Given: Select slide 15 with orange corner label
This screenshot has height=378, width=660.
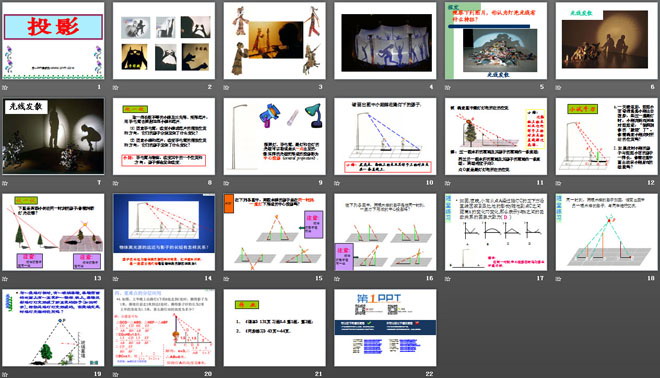Looking at the screenshot, I should pos(274,232).
